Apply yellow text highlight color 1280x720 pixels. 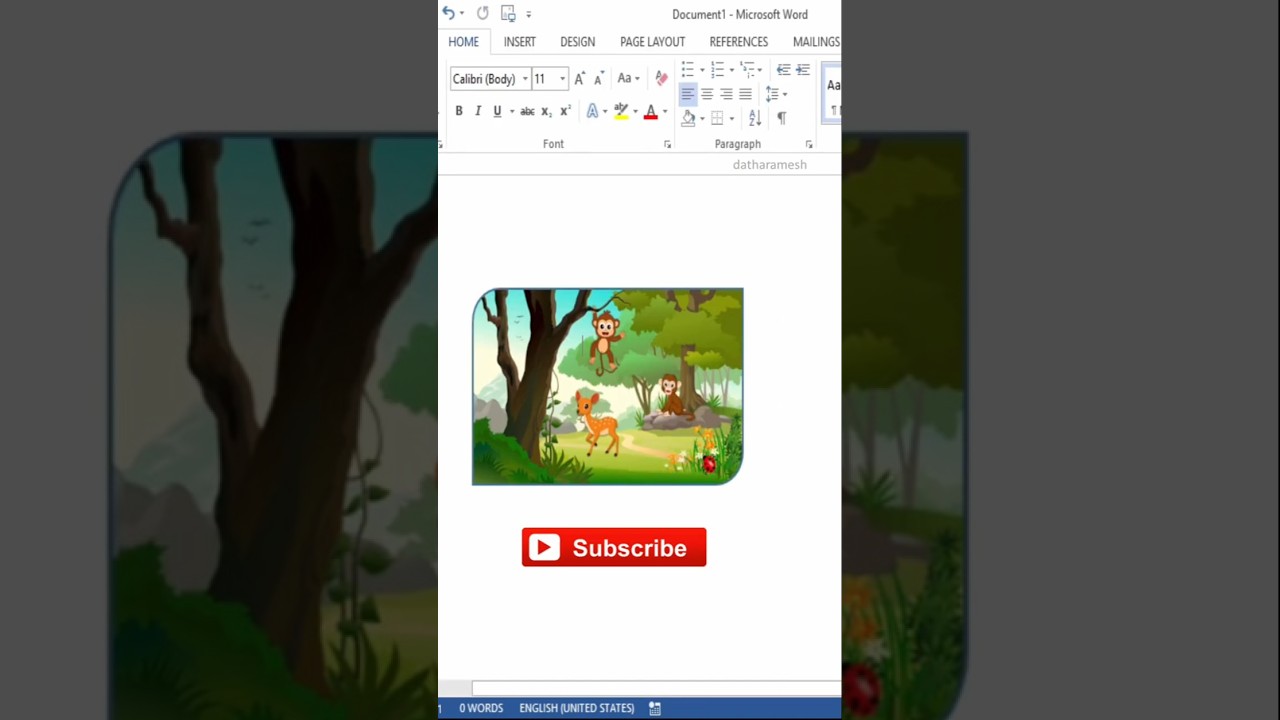click(x=621, y=111)
